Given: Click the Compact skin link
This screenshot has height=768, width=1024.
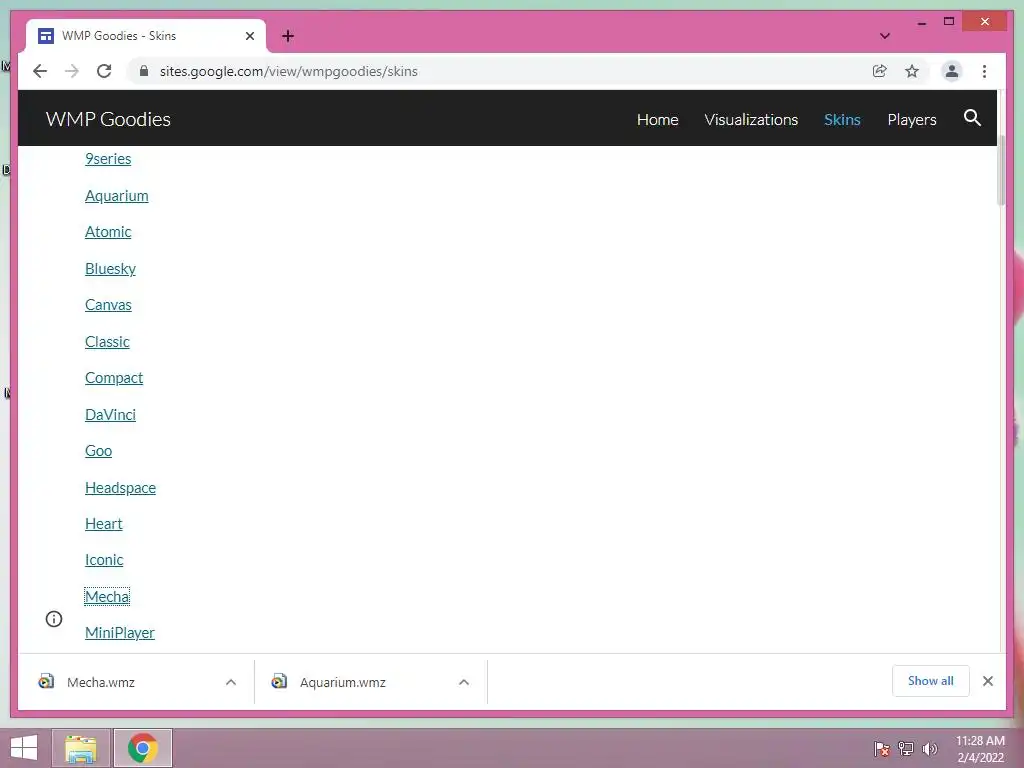Looking at the screenshot, I should pos(114,378).
